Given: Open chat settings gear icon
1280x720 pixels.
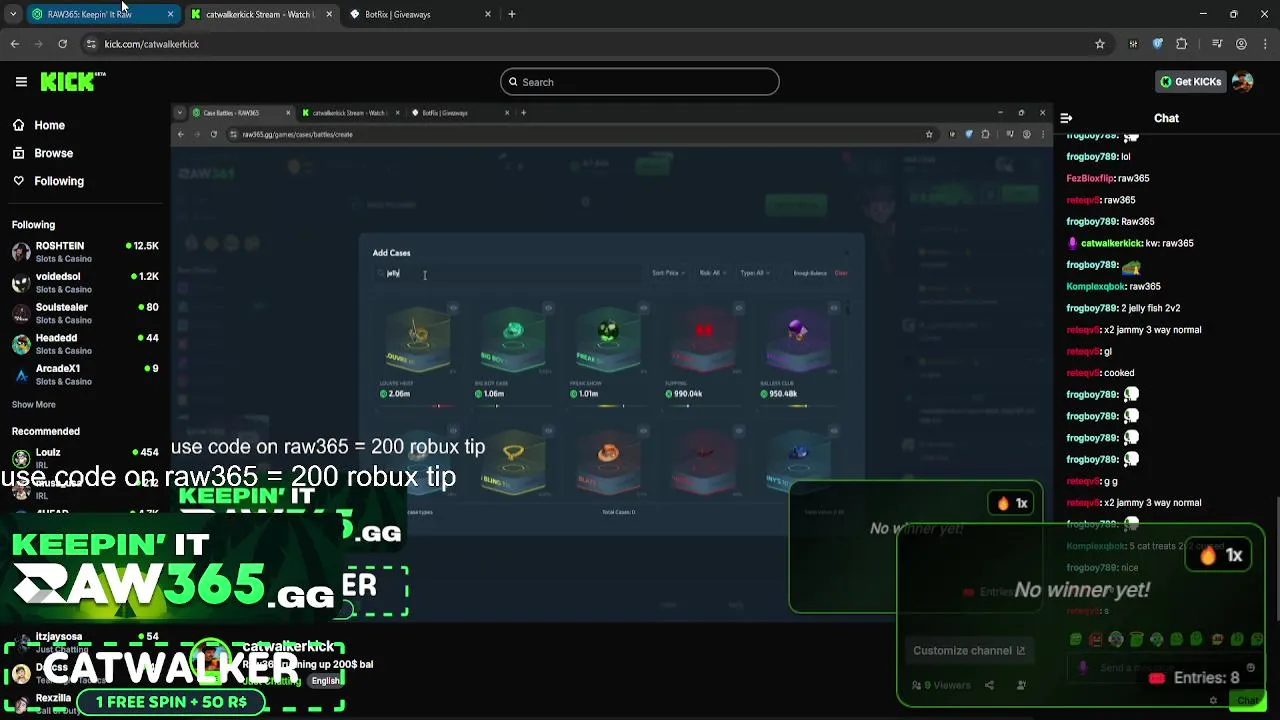Looking at the screenshot, I should click(1213, 700).
